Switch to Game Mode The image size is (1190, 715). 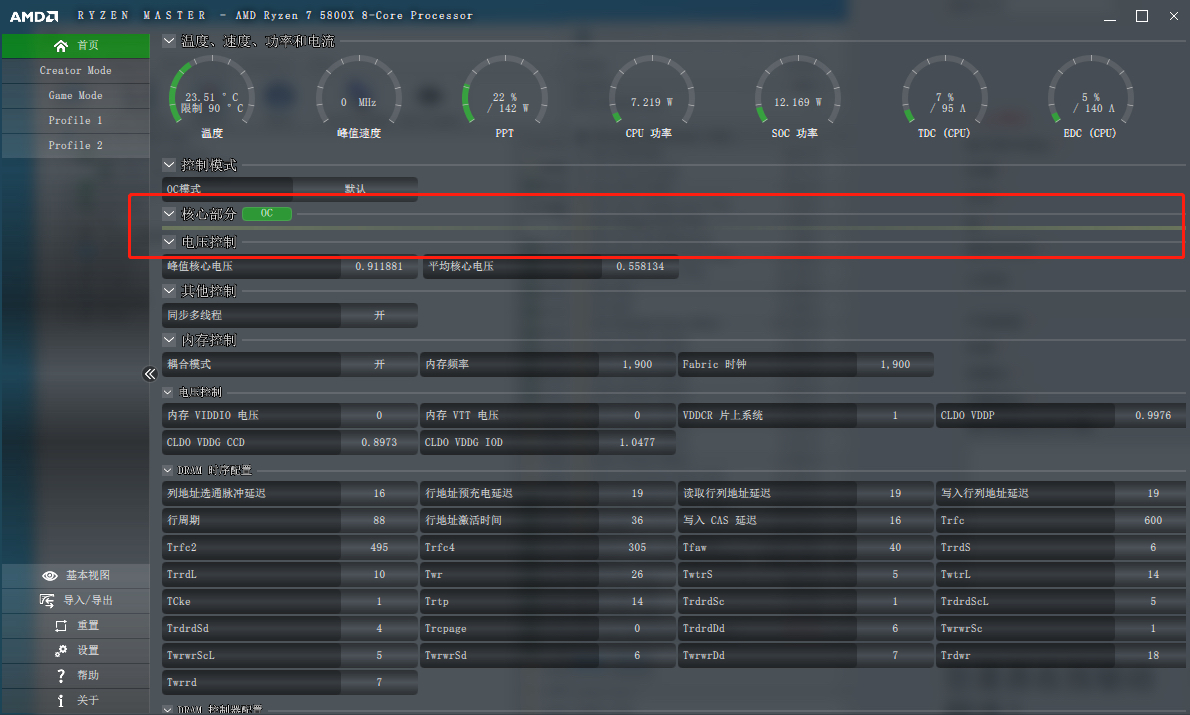click(76, 96)
